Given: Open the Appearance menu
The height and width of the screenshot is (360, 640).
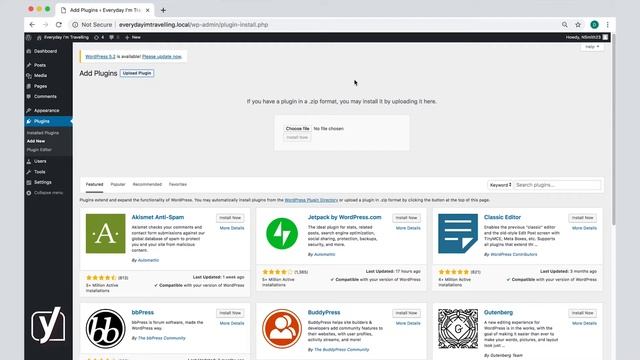Looking at the screenshot, I should tap(48, 111).
